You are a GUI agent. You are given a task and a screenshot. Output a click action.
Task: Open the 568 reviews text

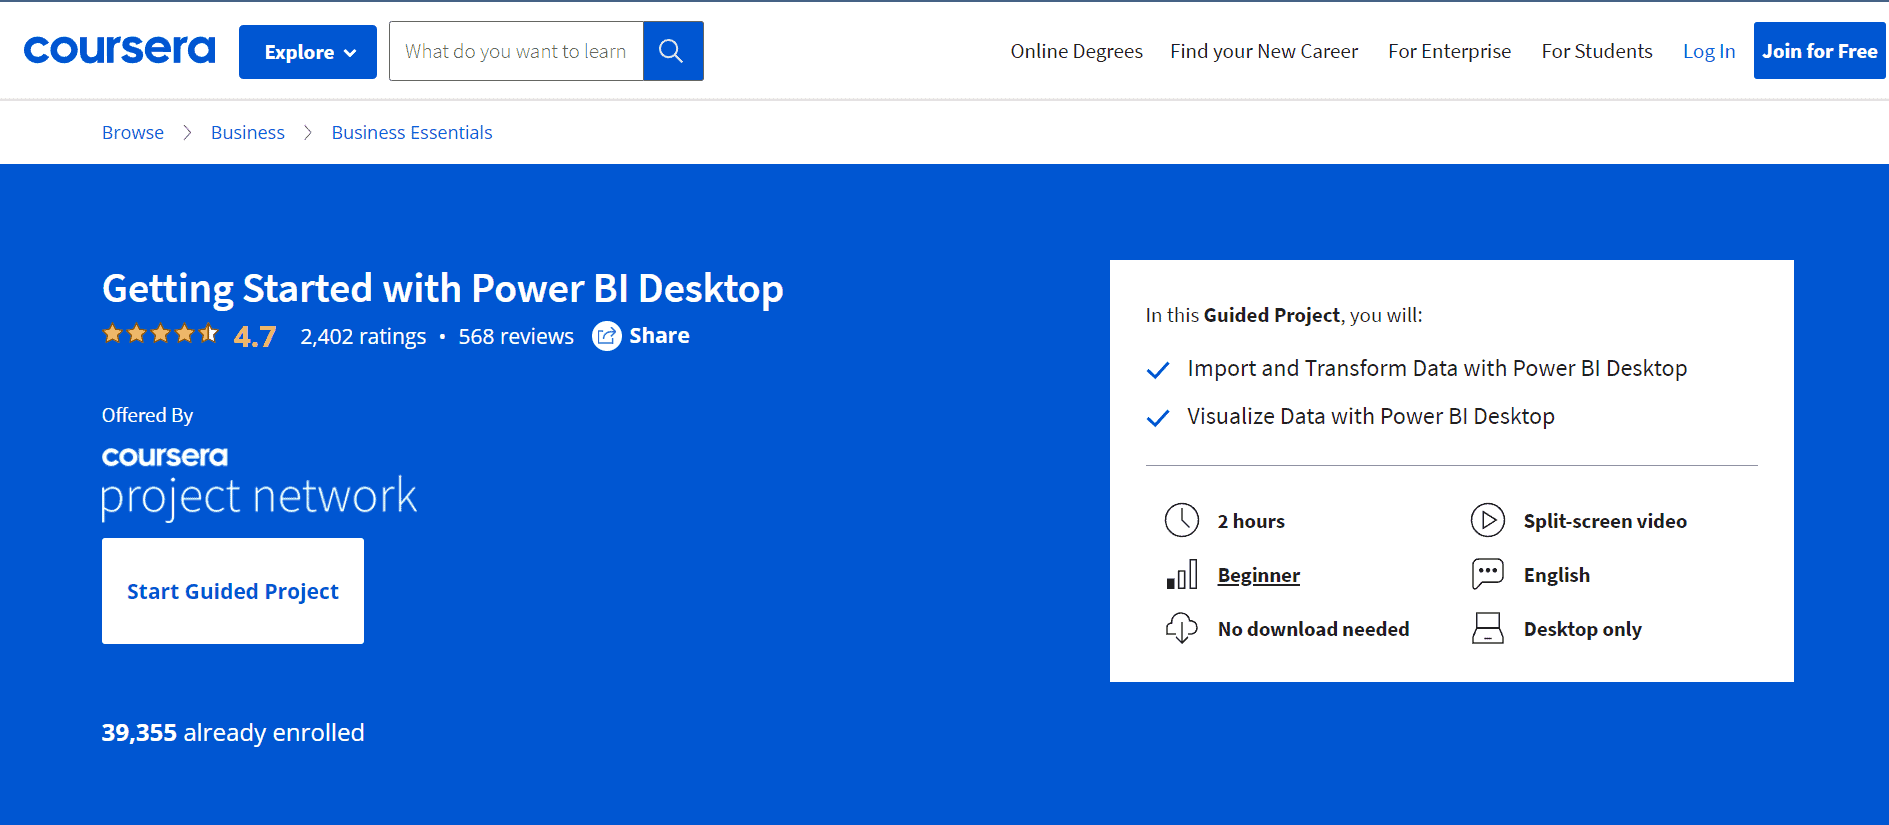click(x=516, y=337)
